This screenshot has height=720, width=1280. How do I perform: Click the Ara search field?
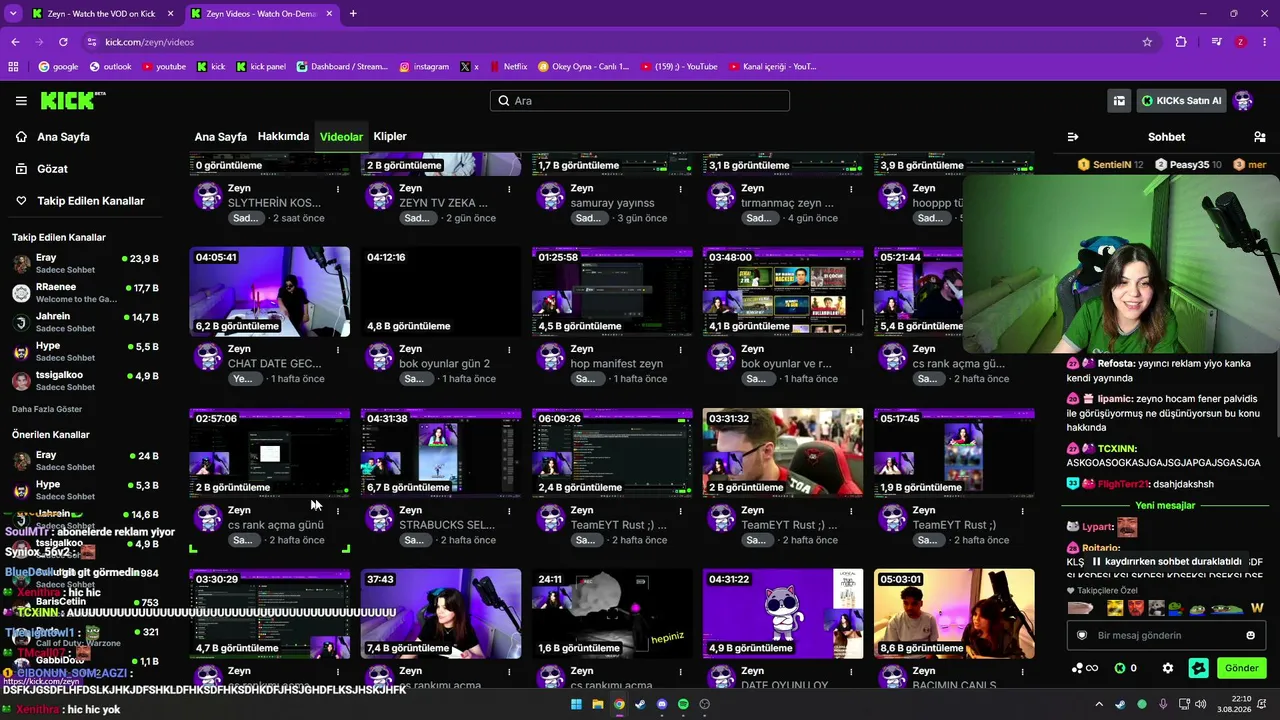(x=640, y=101)
